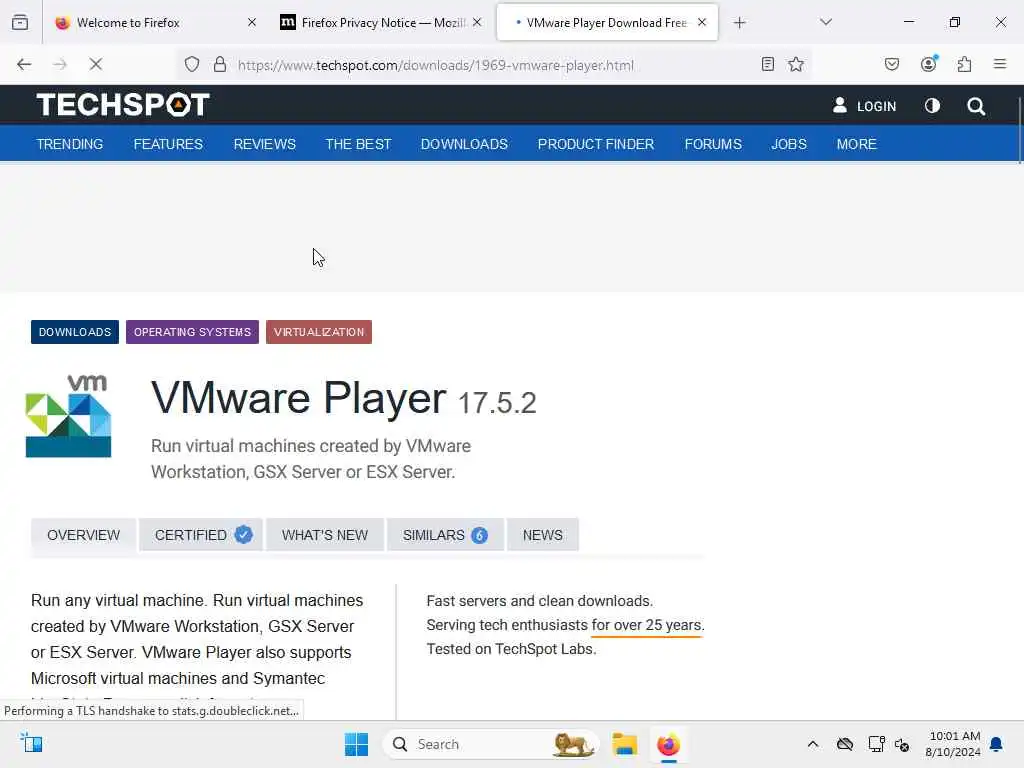Click the OneDrive cloud tray icon
The height and width of the screenshot is (768, 1024).
[x=845, y=744]
